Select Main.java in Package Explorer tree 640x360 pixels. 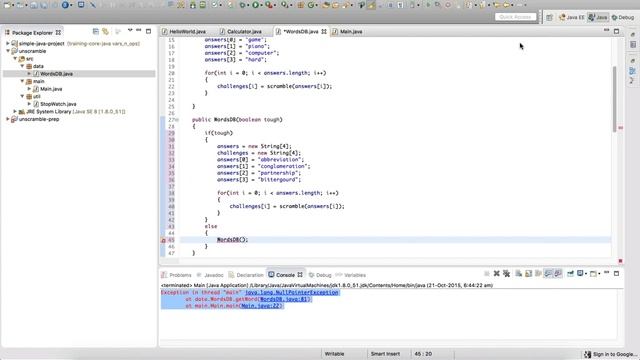[51, 89]
